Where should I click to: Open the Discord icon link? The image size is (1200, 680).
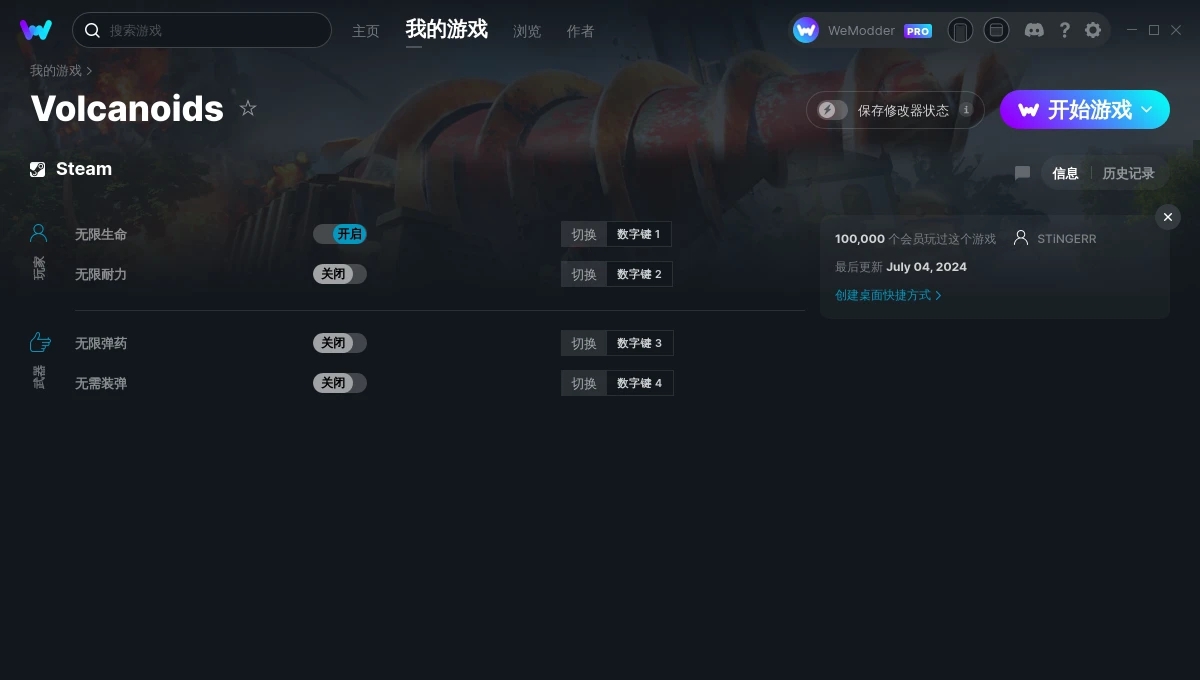click(1034, 30)
